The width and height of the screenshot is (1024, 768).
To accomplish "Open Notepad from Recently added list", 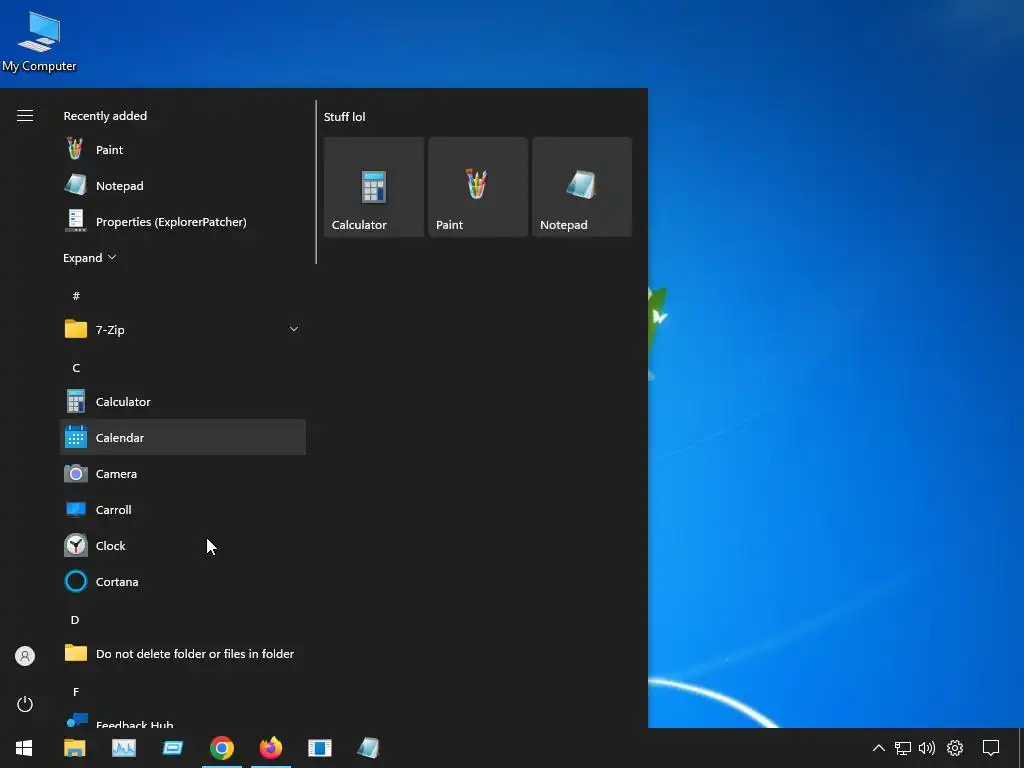I will tap(183, 185).
